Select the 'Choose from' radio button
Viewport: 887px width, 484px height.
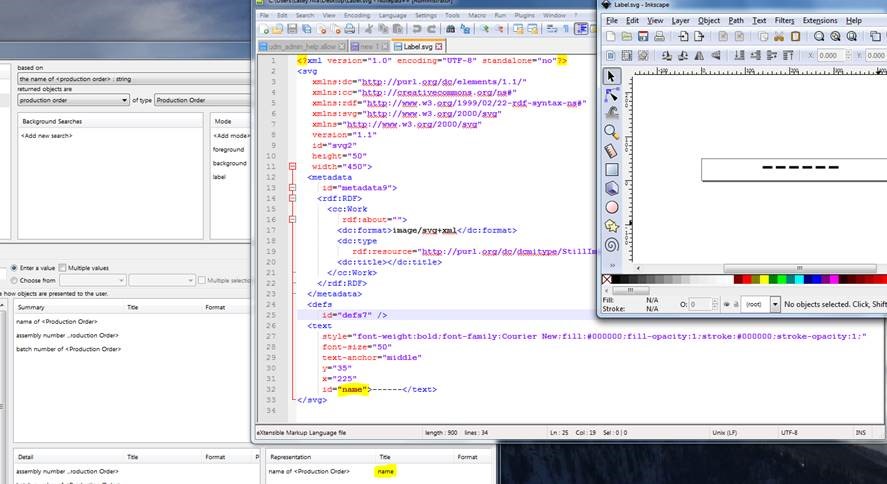click(x=14, y=280)
